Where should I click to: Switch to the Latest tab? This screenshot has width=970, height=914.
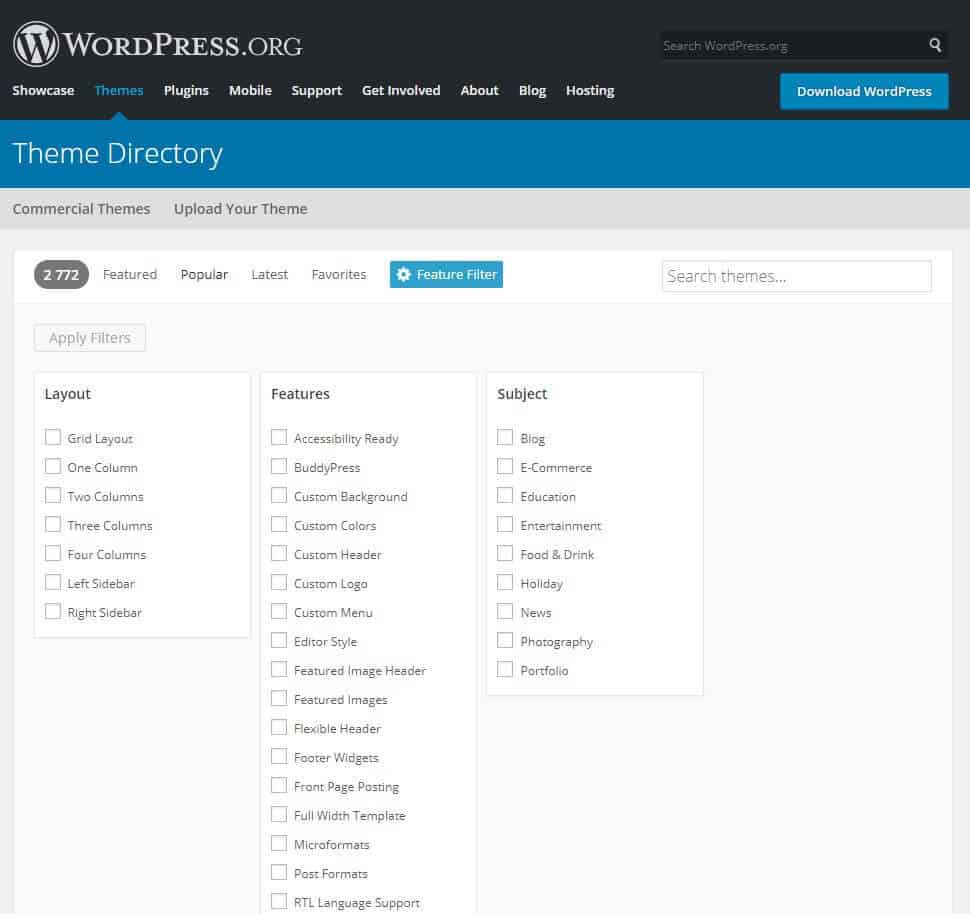[270, 274]
